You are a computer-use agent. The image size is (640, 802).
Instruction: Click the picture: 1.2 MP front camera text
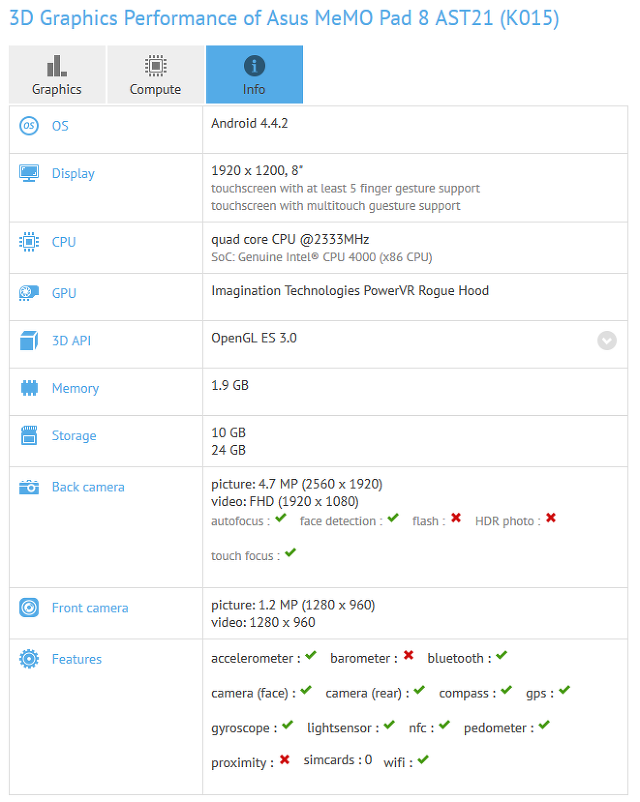pyautogui.click(x=293, y=605)
